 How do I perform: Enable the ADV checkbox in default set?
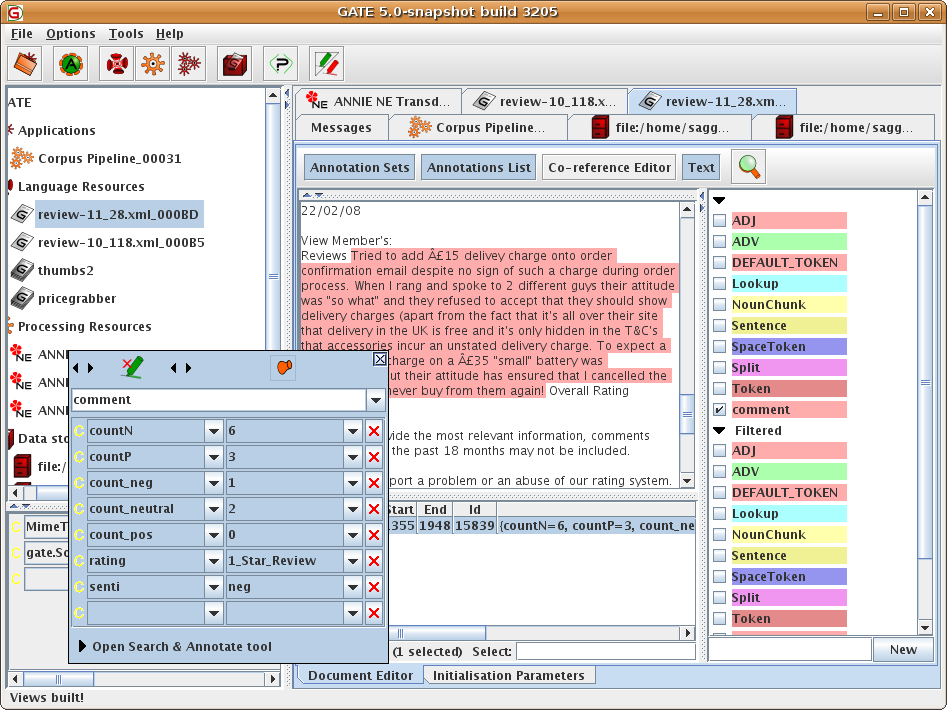[719, 241]
